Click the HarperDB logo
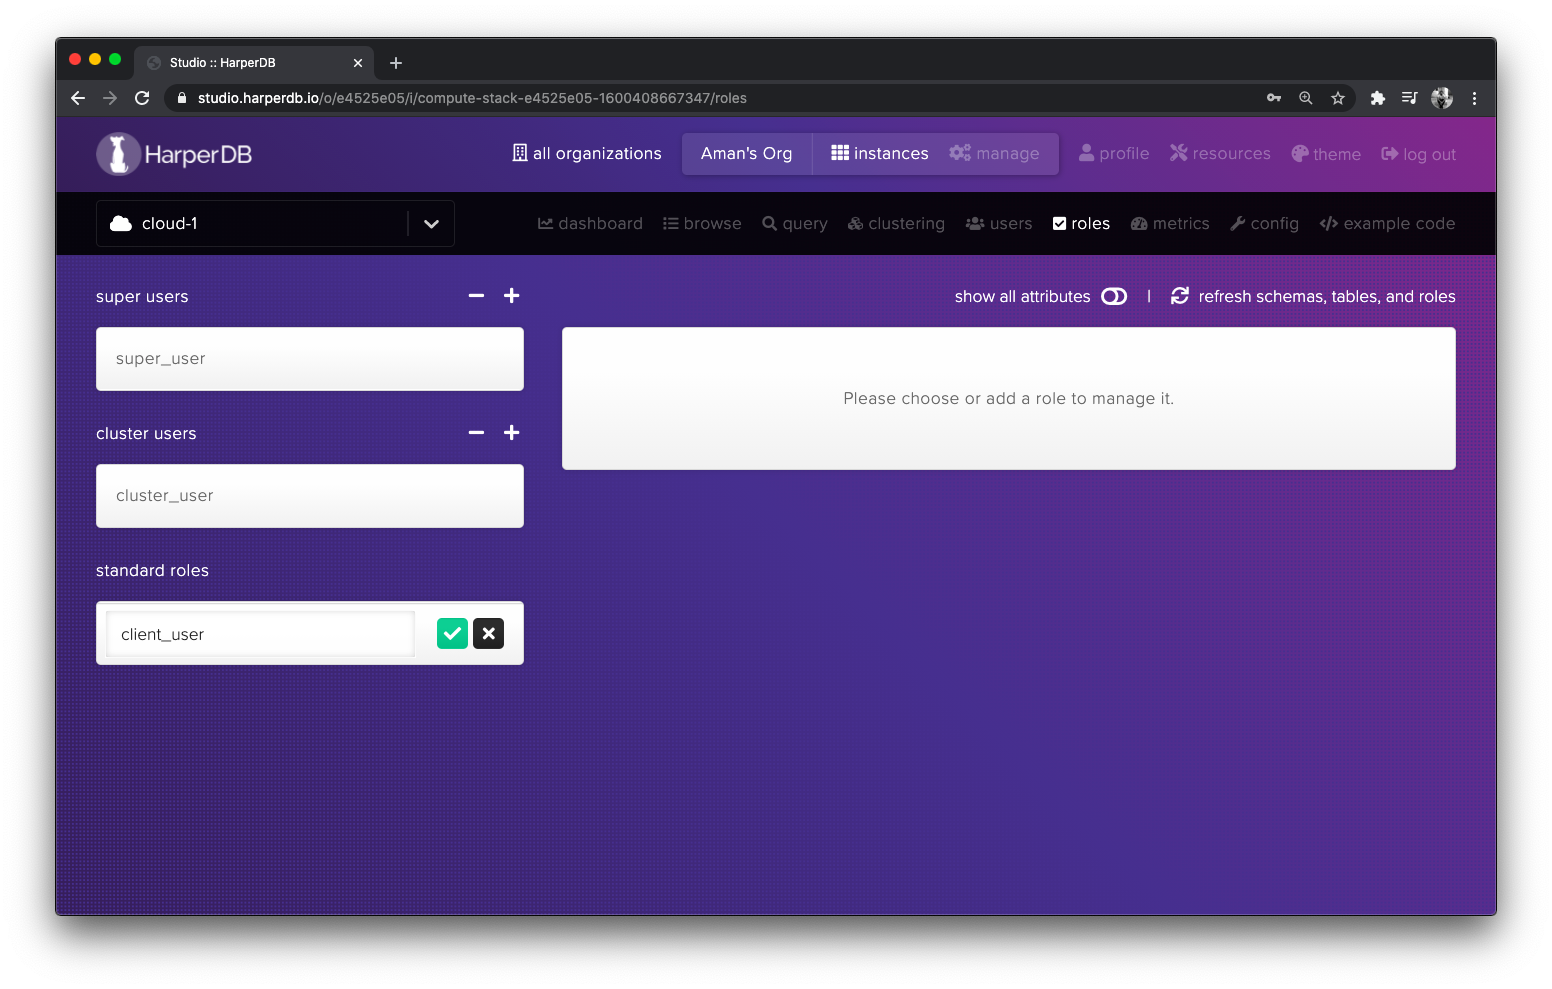The height and width of the screenshot is (989, 1552). (174, 154)
